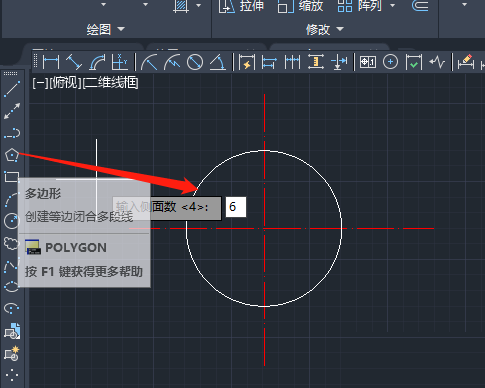The width and height of the screenshot is (485, 388).
Task: Click the [-] viewport control
Action: click(x=40, y=83)
